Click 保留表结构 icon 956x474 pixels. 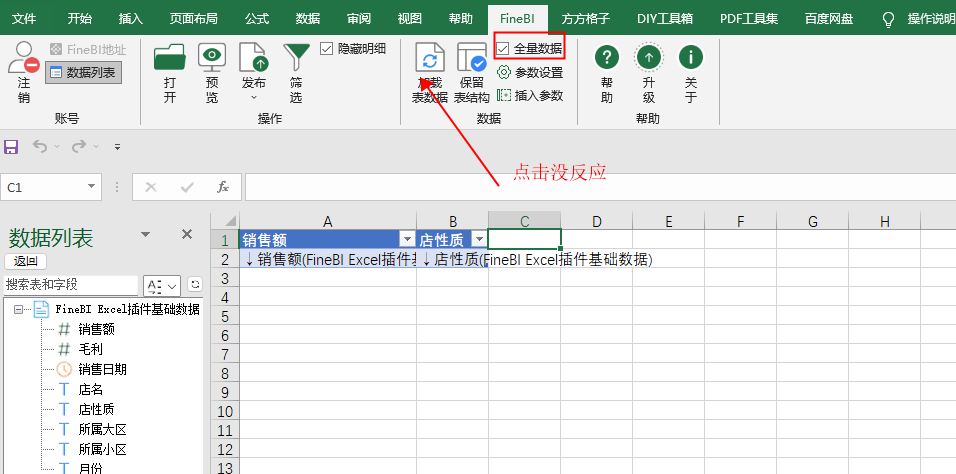[x=471, y=59]
